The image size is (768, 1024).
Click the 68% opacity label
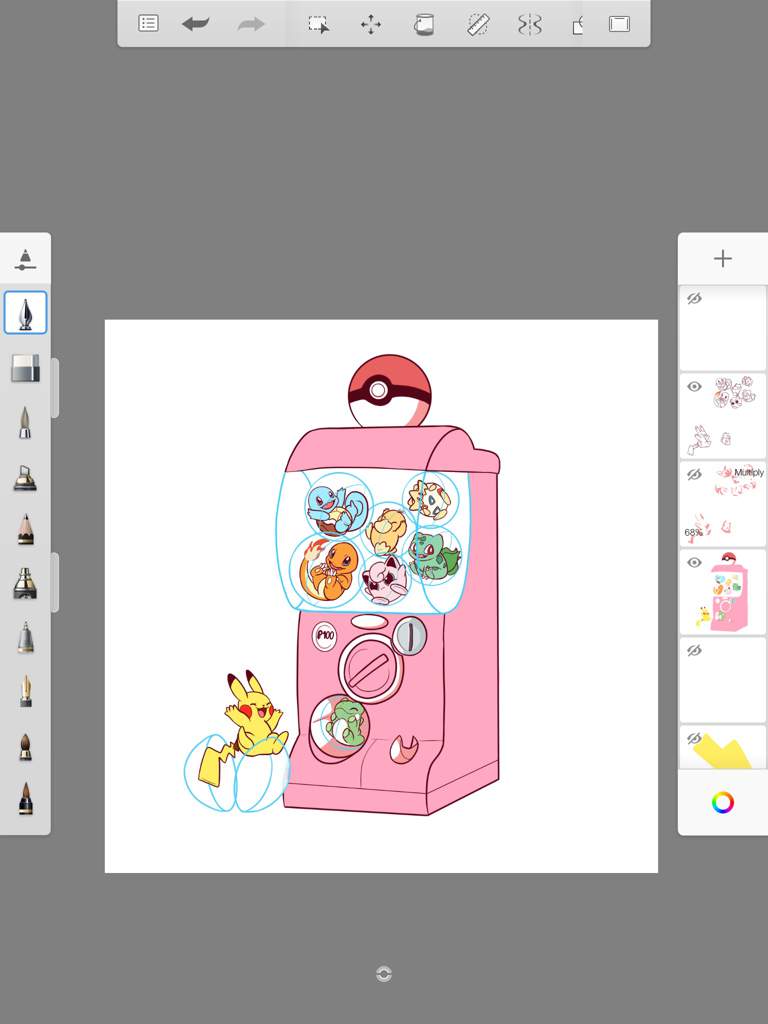click(x=692, y=532)
